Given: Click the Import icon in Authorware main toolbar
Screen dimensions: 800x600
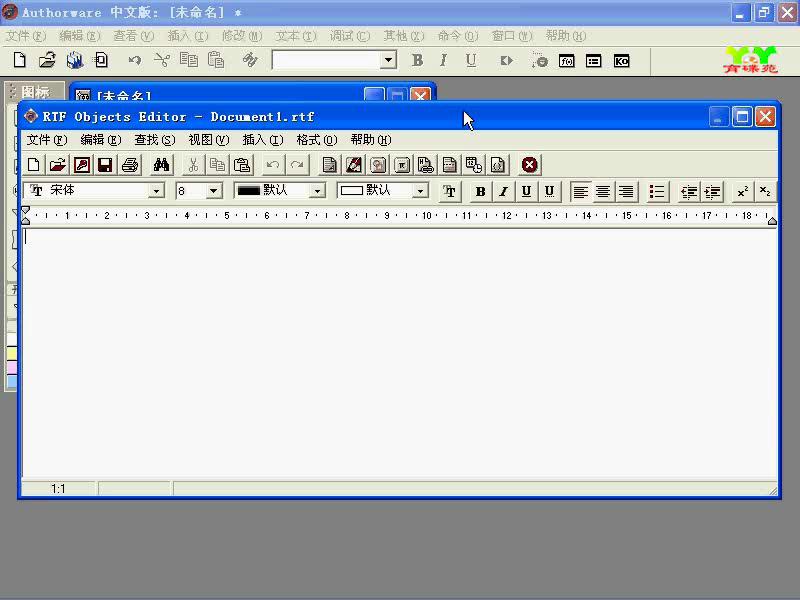Looking at the screenshot, I should pyautogui.click(x=101, y=60).
